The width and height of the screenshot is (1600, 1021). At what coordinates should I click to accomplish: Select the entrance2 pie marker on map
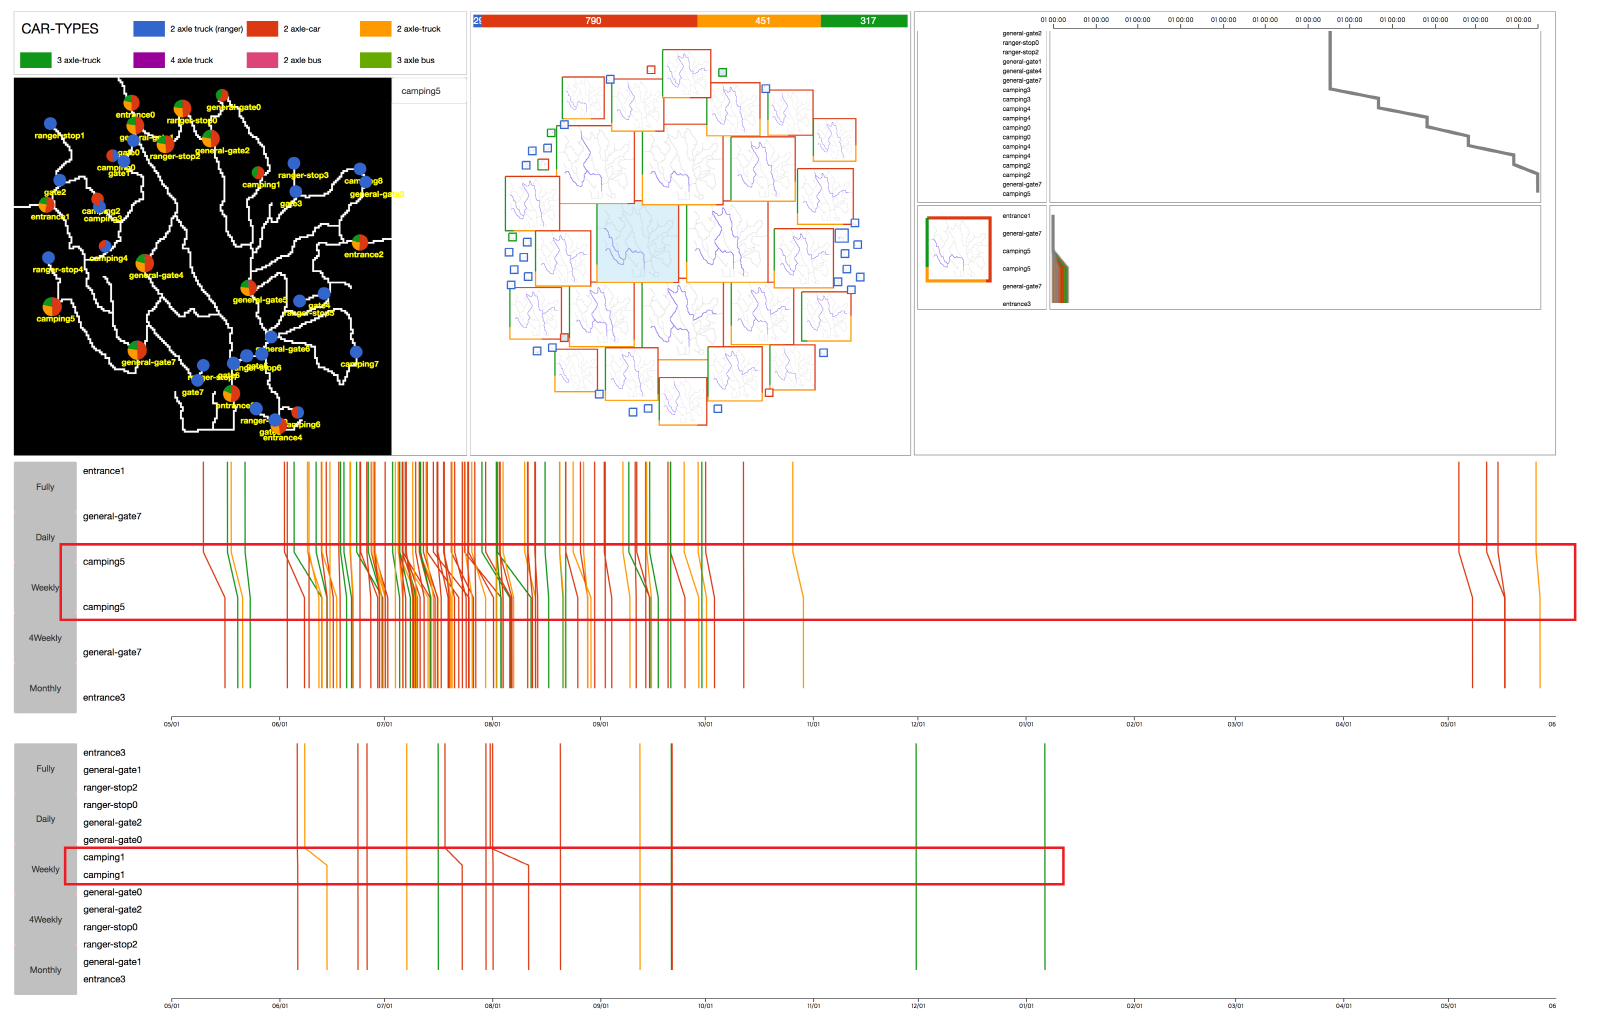click(x=360, y=242)
